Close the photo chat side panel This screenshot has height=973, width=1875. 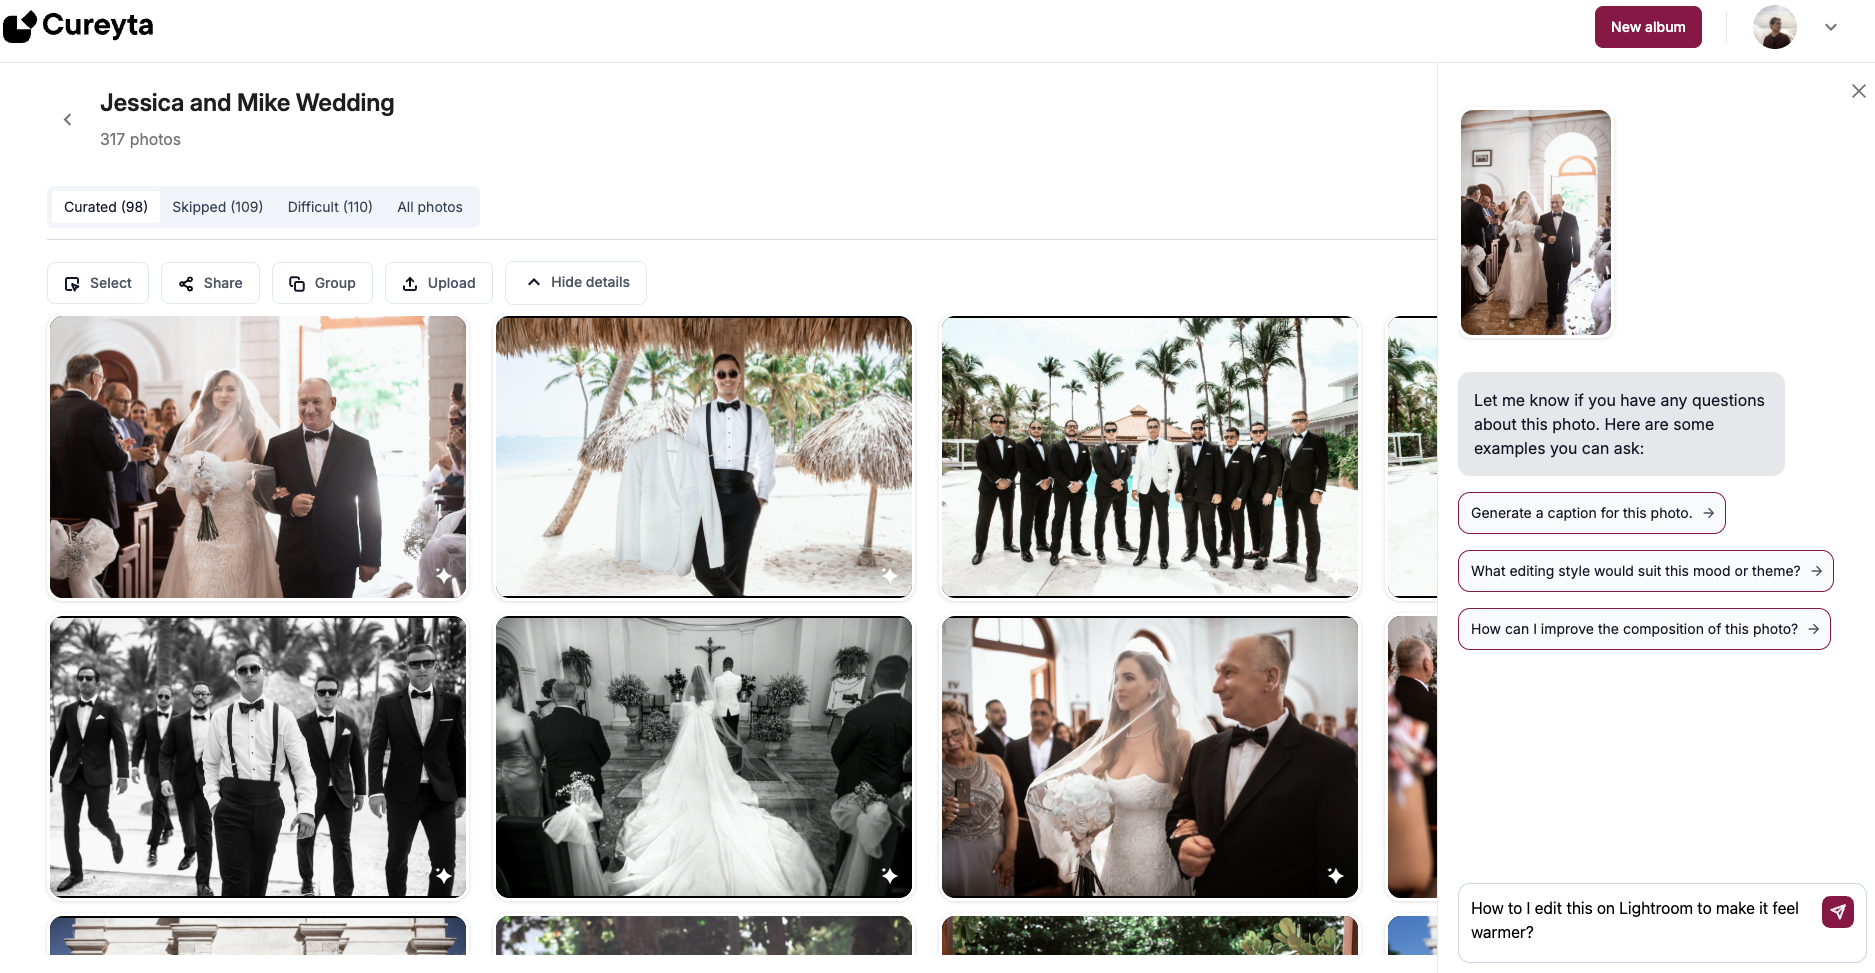(1858, 91)
